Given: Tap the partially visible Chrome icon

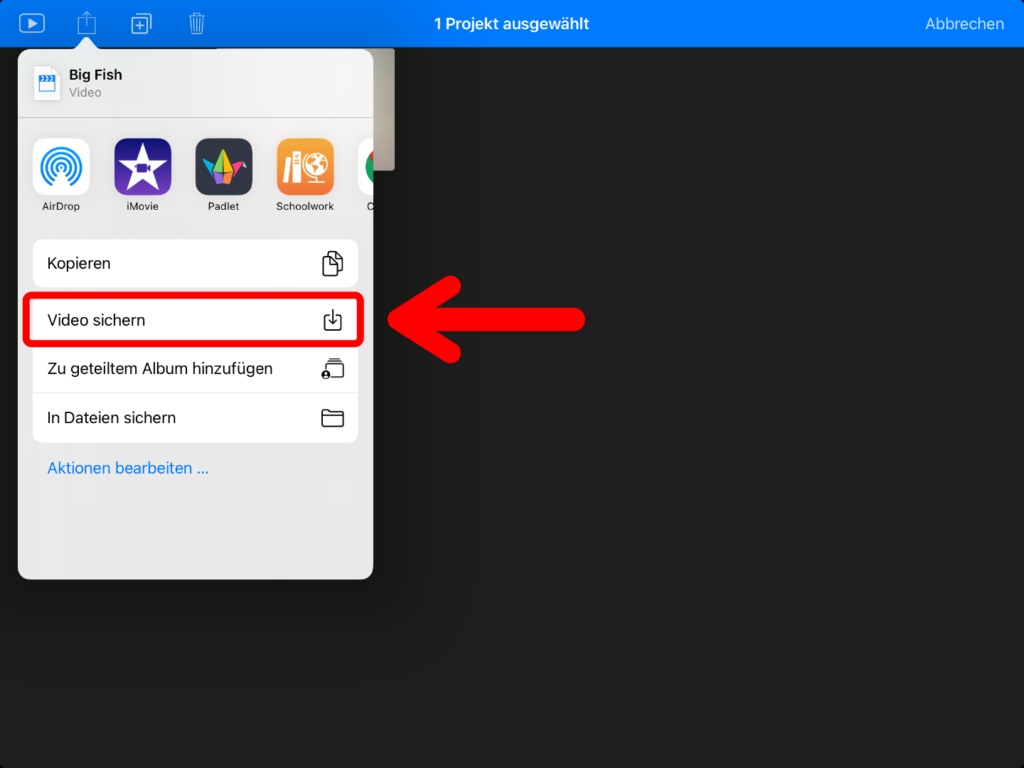Looking at the screenshot, I should coord(366,167).
